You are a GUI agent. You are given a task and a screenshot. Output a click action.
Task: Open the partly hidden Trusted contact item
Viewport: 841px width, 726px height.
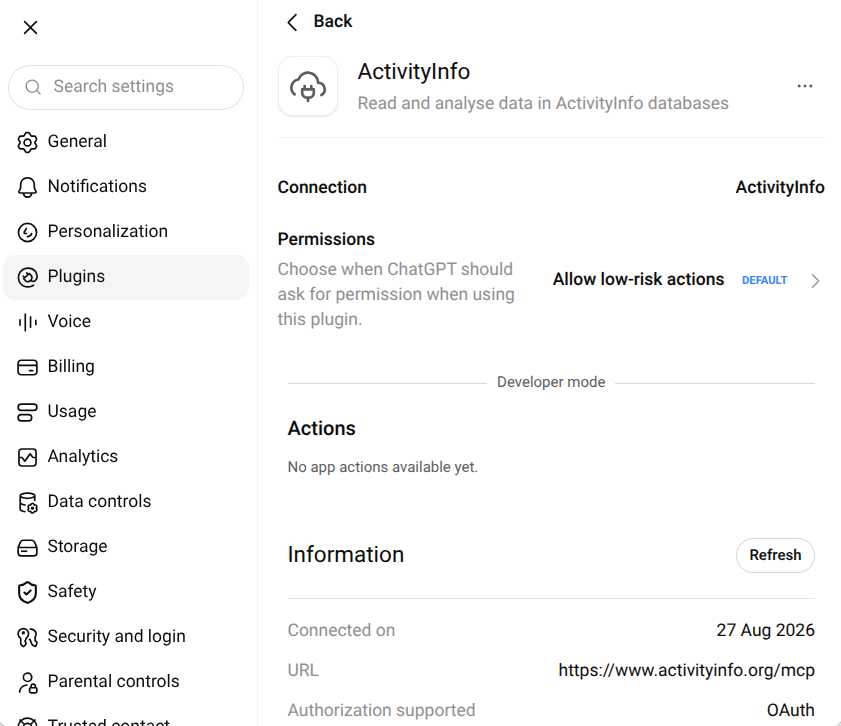[x=126, y=718]
